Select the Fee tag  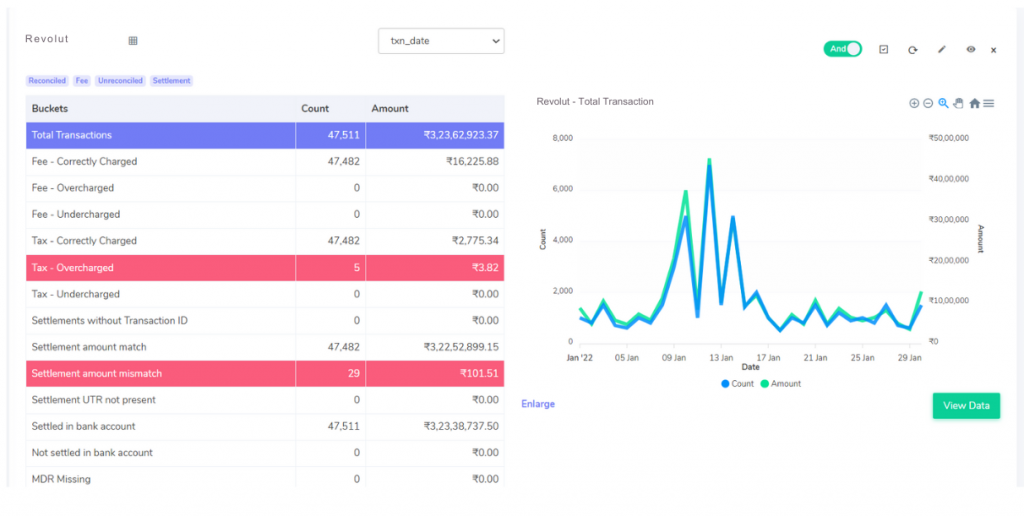82,81
